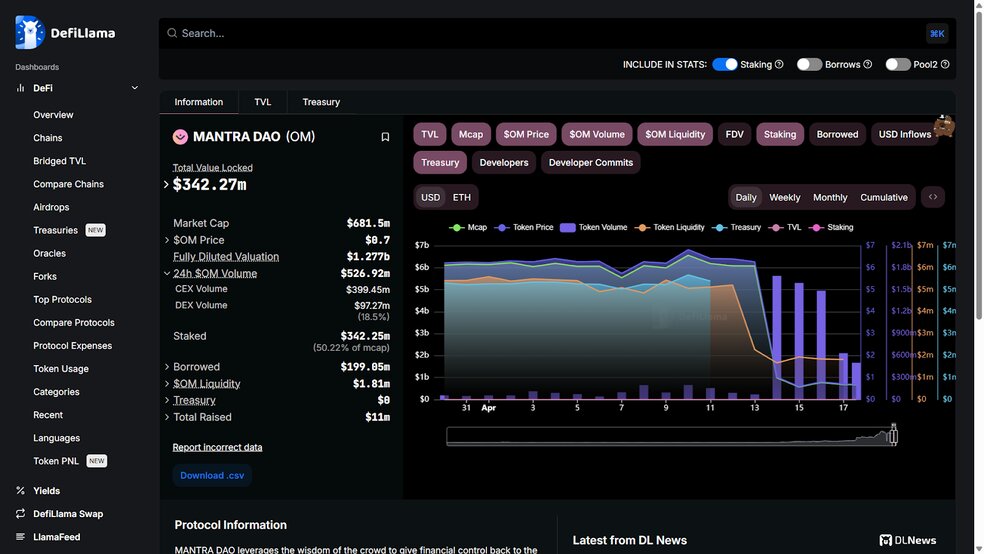
Task: Switch to the Treasury tab
Action: 321,102
